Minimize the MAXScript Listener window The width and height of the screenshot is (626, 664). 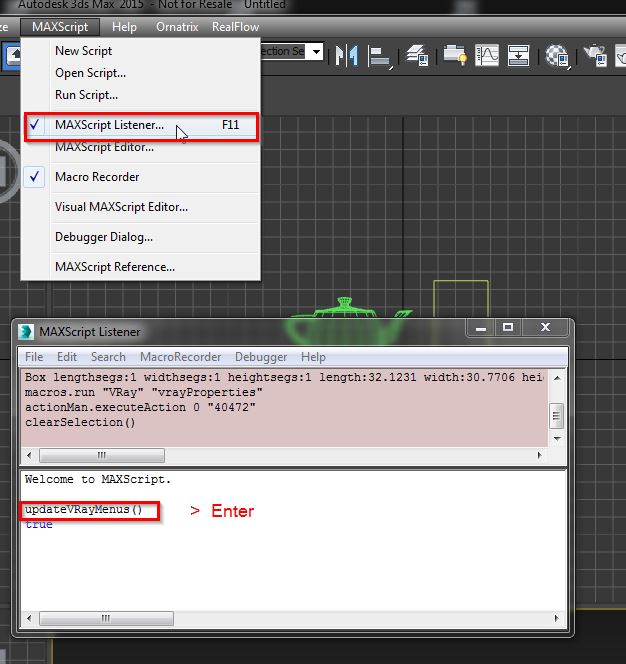(x=481, y=328)
